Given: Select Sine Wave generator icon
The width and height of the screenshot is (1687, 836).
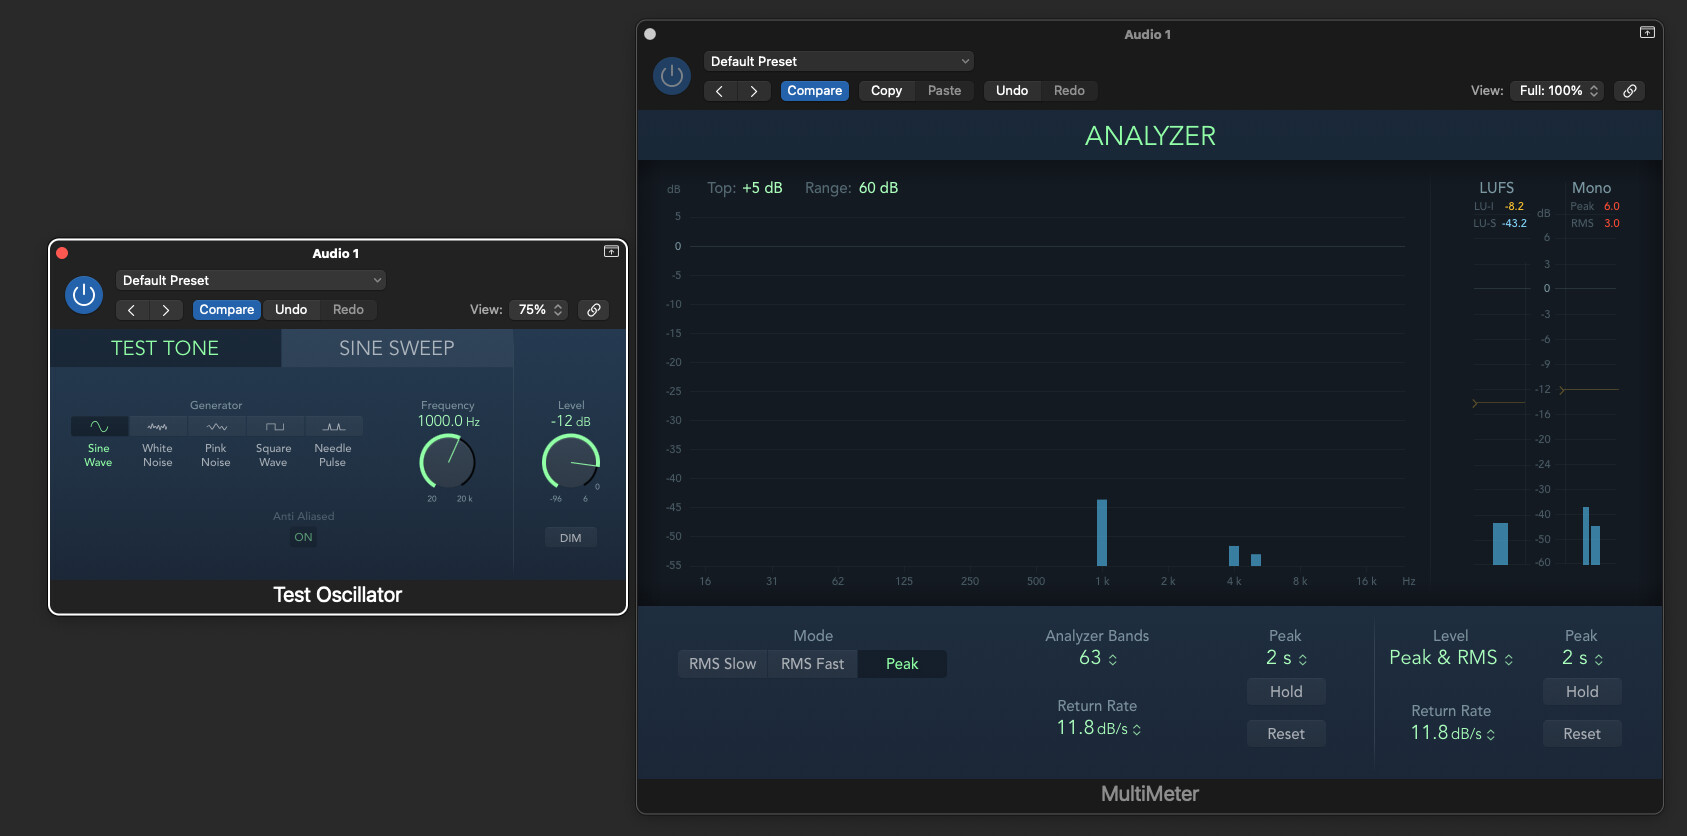Looking at the screenshot, I should click(x=99, y=427).
